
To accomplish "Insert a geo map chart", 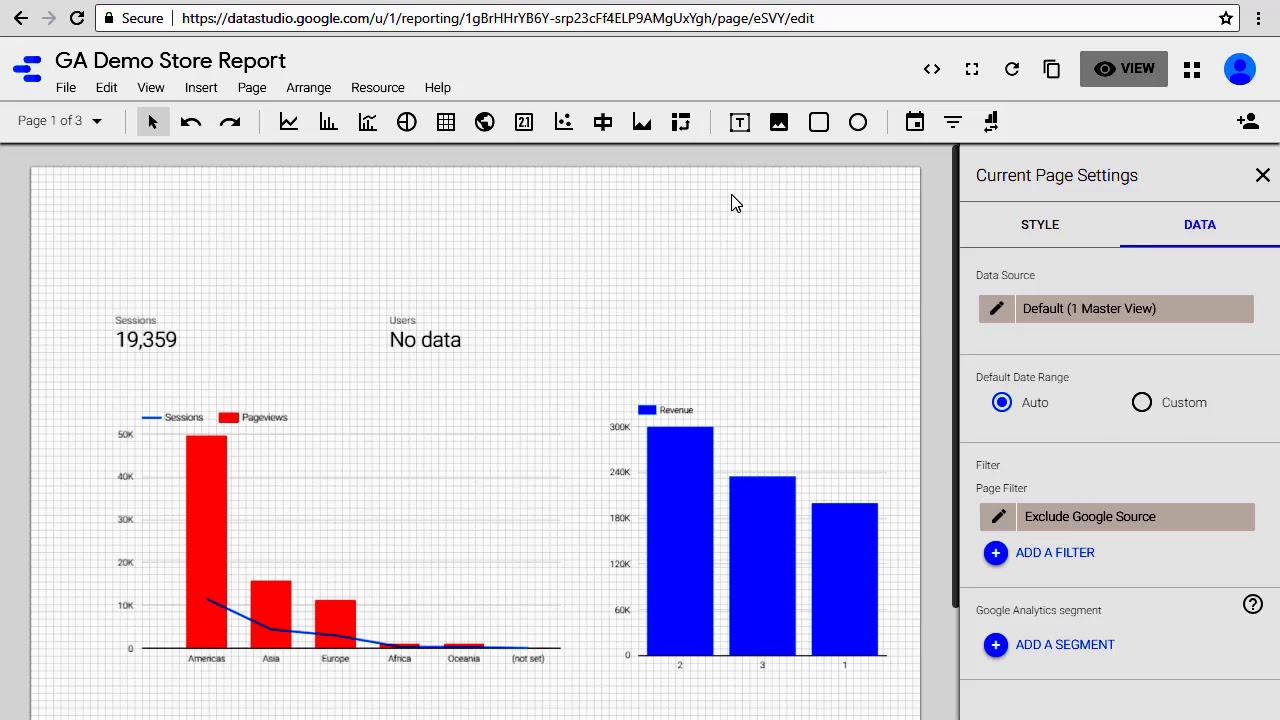I will click(x=485, y=122).
